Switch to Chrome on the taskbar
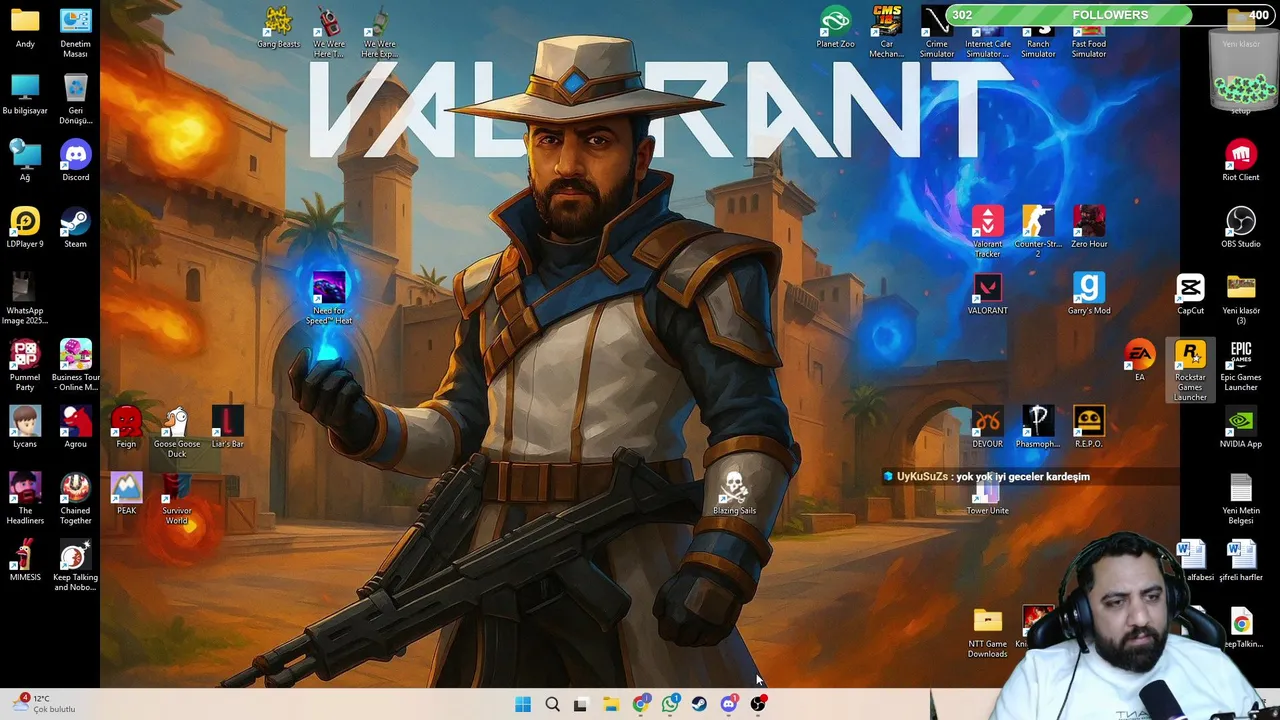Image resolution: width=1280 pixels, height=720 pixels. pos(640,705)
